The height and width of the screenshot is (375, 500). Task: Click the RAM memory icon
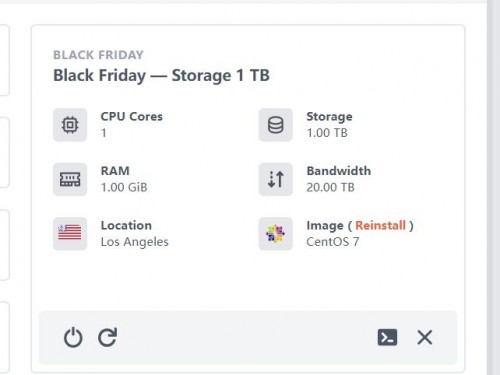pos(70,179)
